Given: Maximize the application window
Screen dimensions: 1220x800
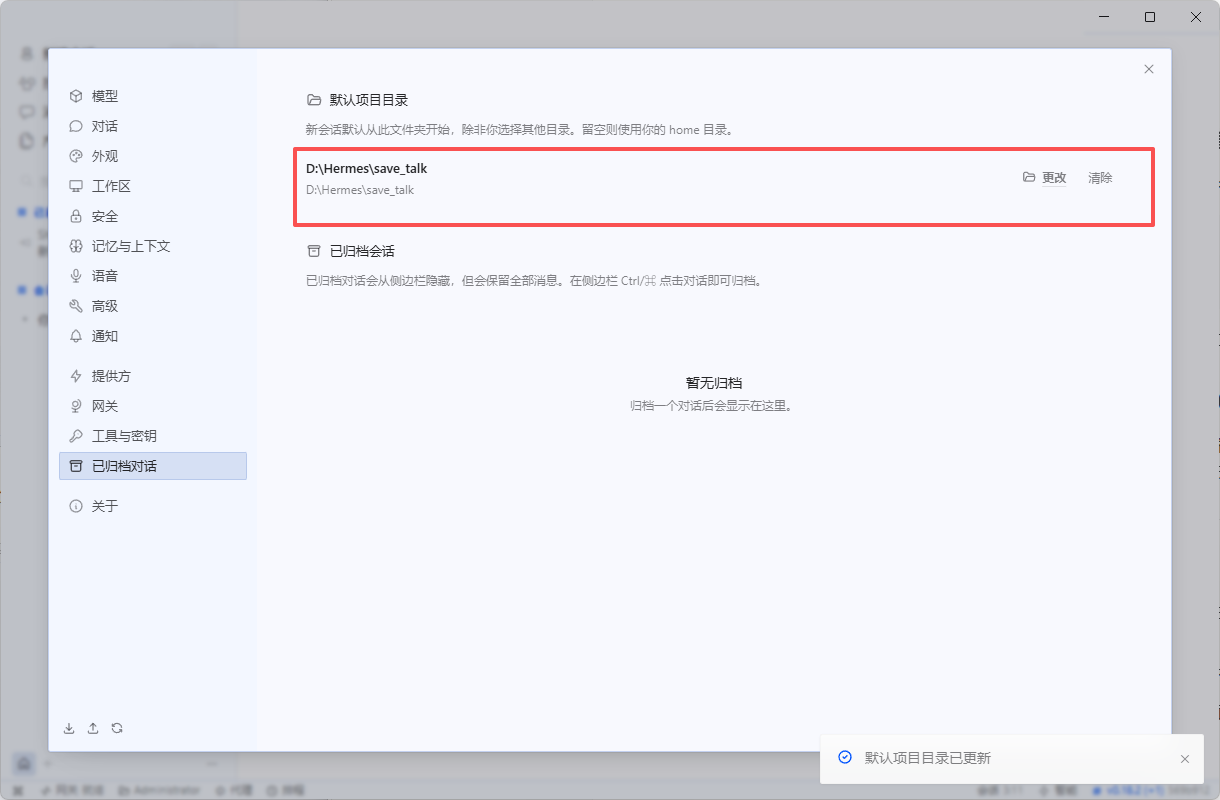Looking at the screenshot, I should pos(1150,17).
